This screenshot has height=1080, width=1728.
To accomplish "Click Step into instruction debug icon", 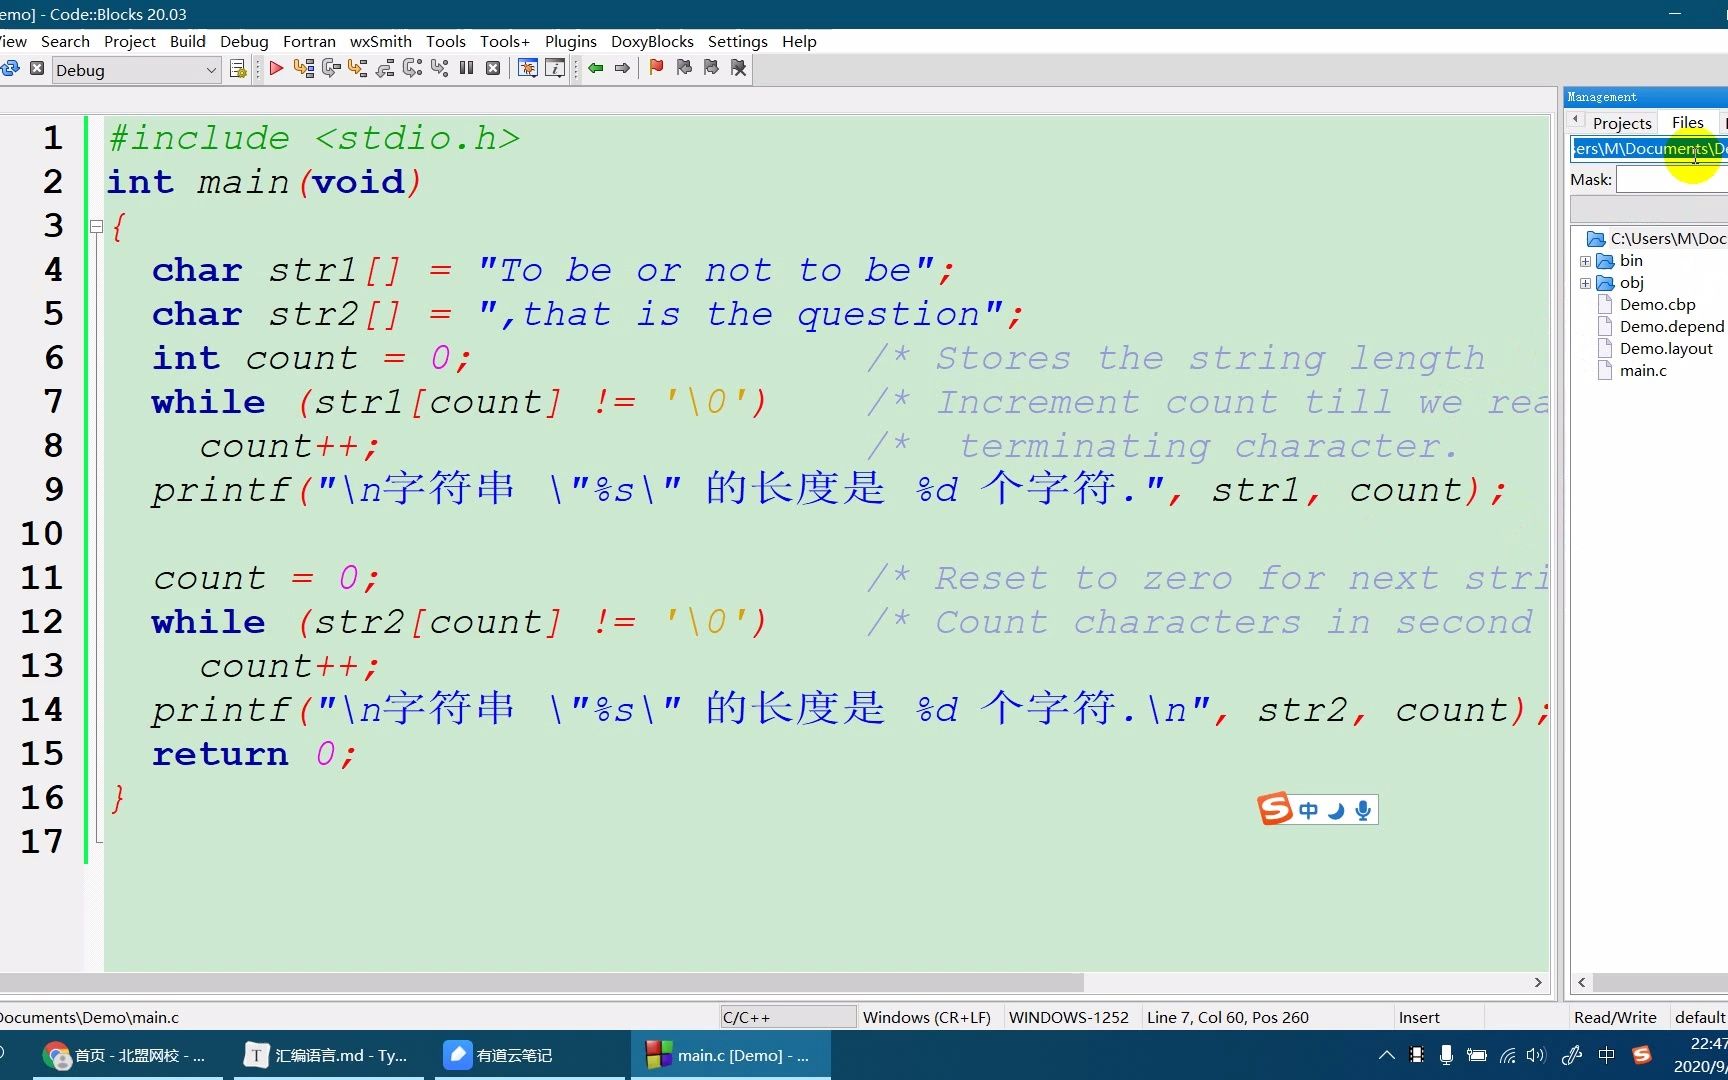I will [439, 68].
